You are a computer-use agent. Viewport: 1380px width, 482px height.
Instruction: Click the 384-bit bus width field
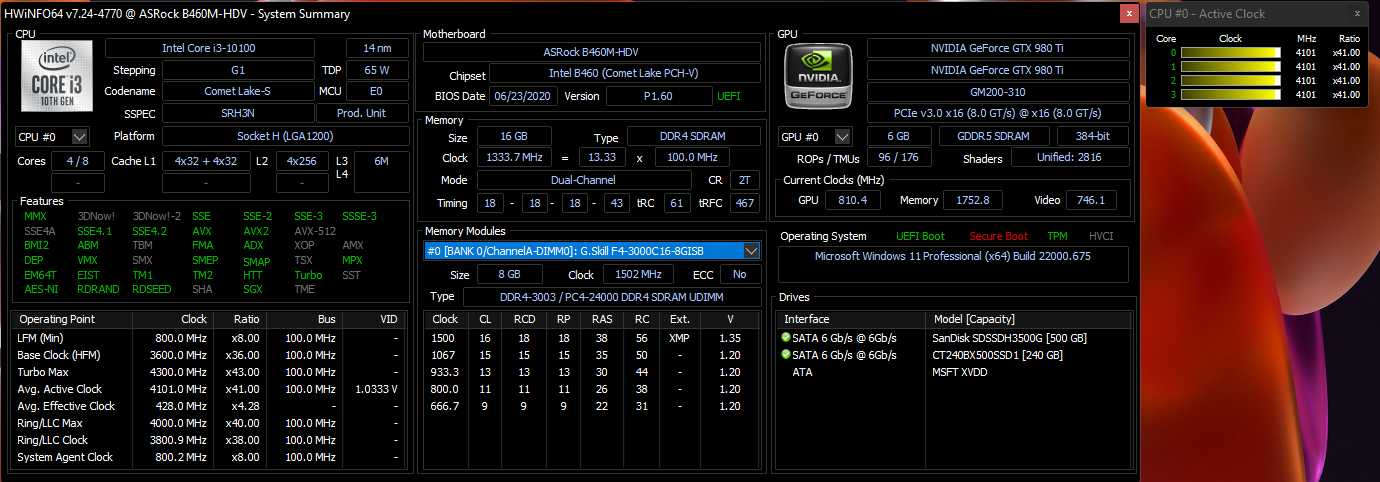pos(1094,136)
